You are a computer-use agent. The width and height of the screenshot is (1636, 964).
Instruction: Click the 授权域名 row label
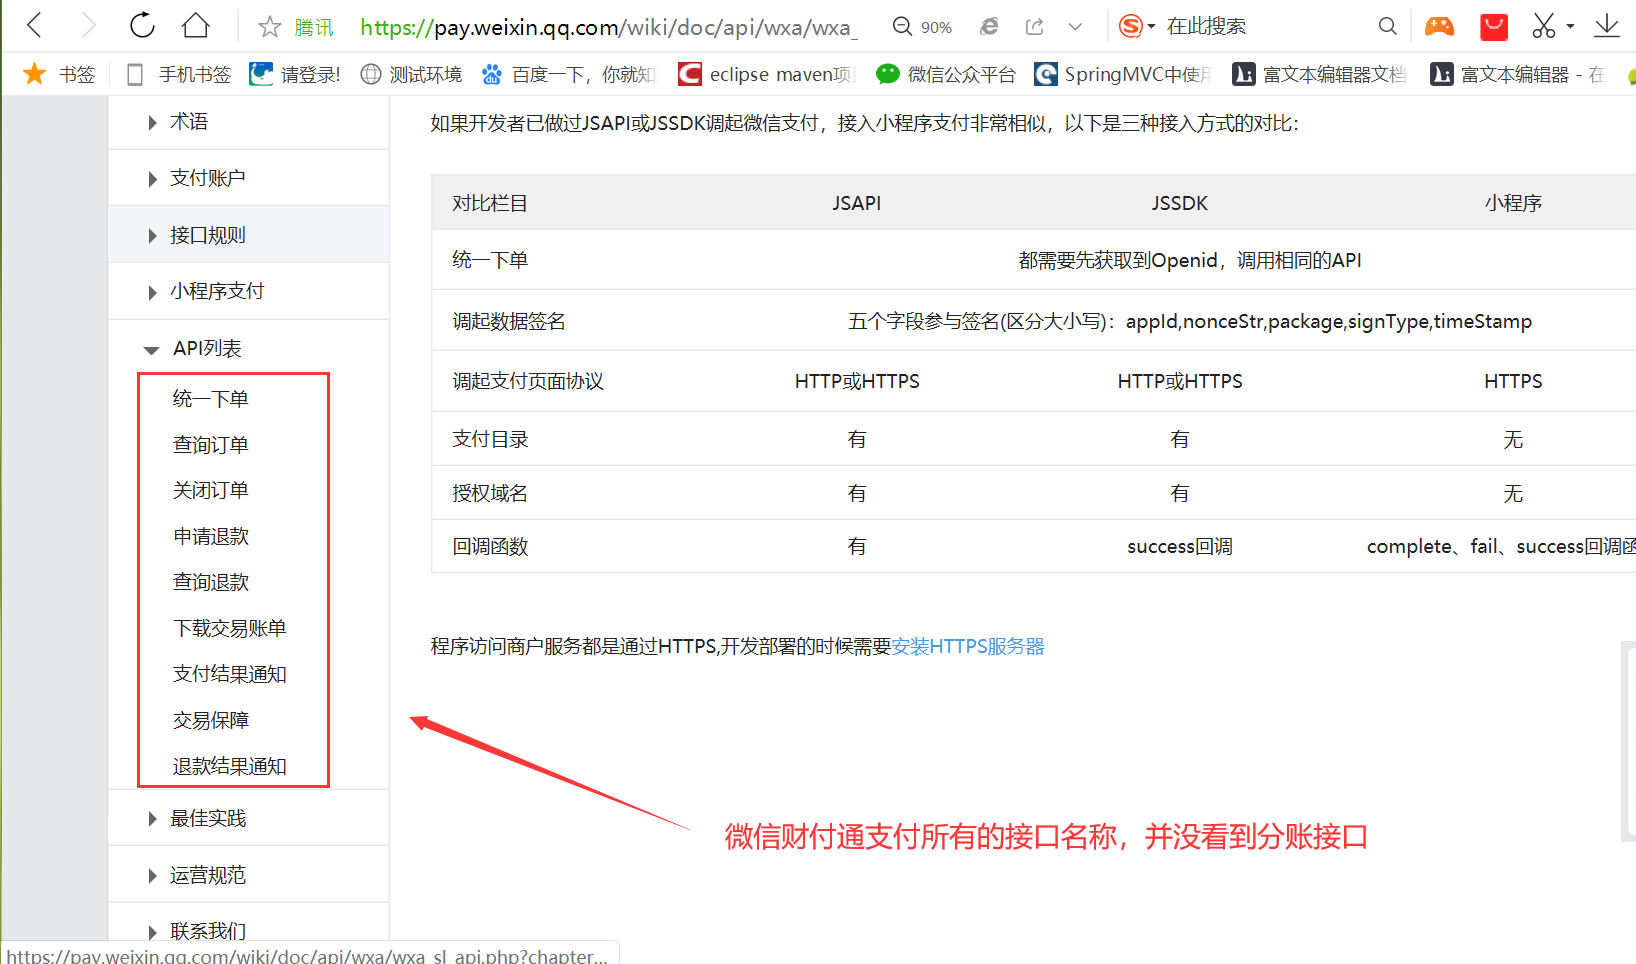tap(490, 493)
